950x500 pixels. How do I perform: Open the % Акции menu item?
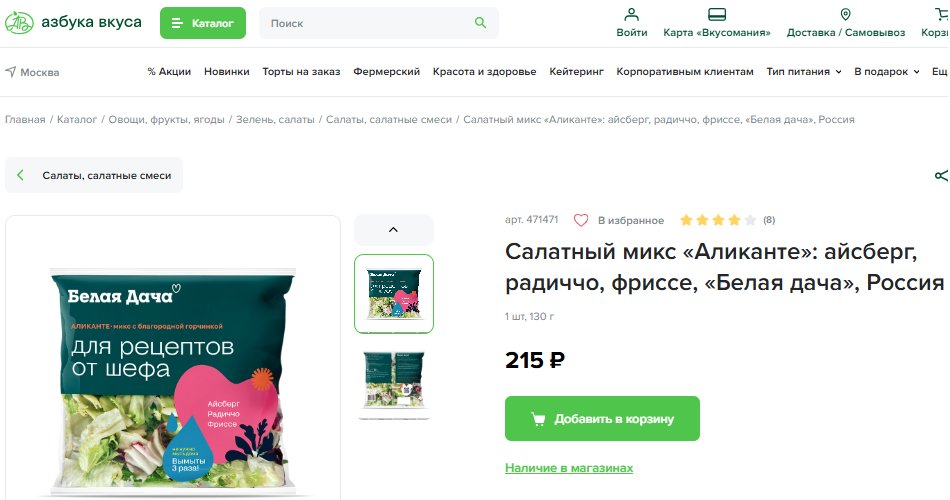click(x=169, y=72)
